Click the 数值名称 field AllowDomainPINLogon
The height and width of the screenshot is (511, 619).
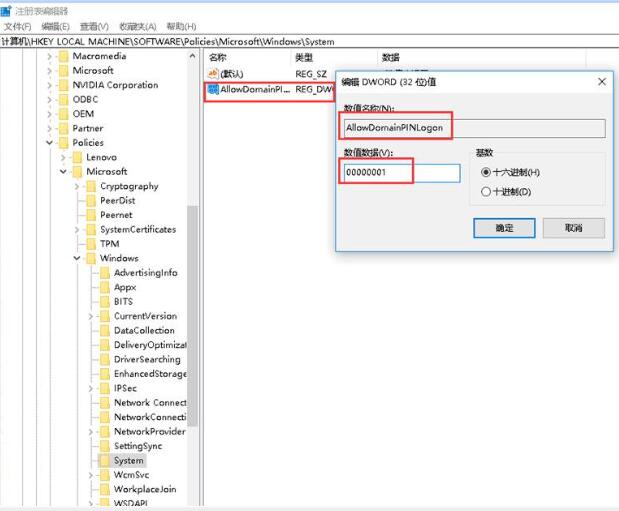click(474, 128)
